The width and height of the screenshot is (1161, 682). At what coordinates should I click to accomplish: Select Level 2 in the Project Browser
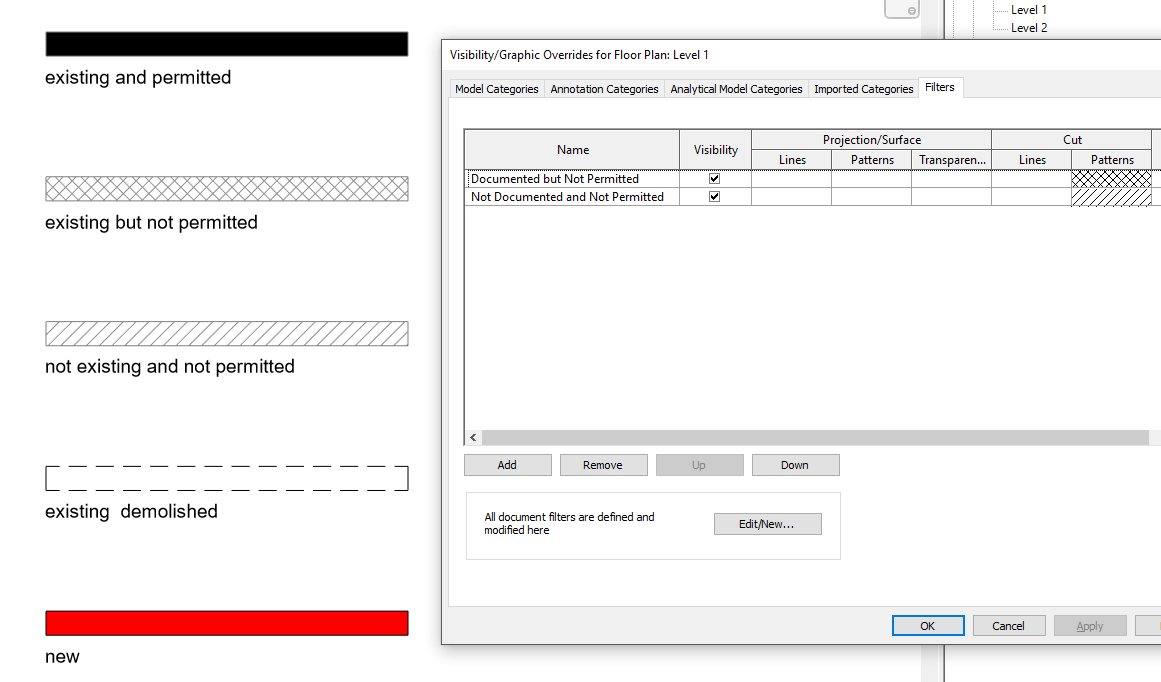(x=1027, y=27)
